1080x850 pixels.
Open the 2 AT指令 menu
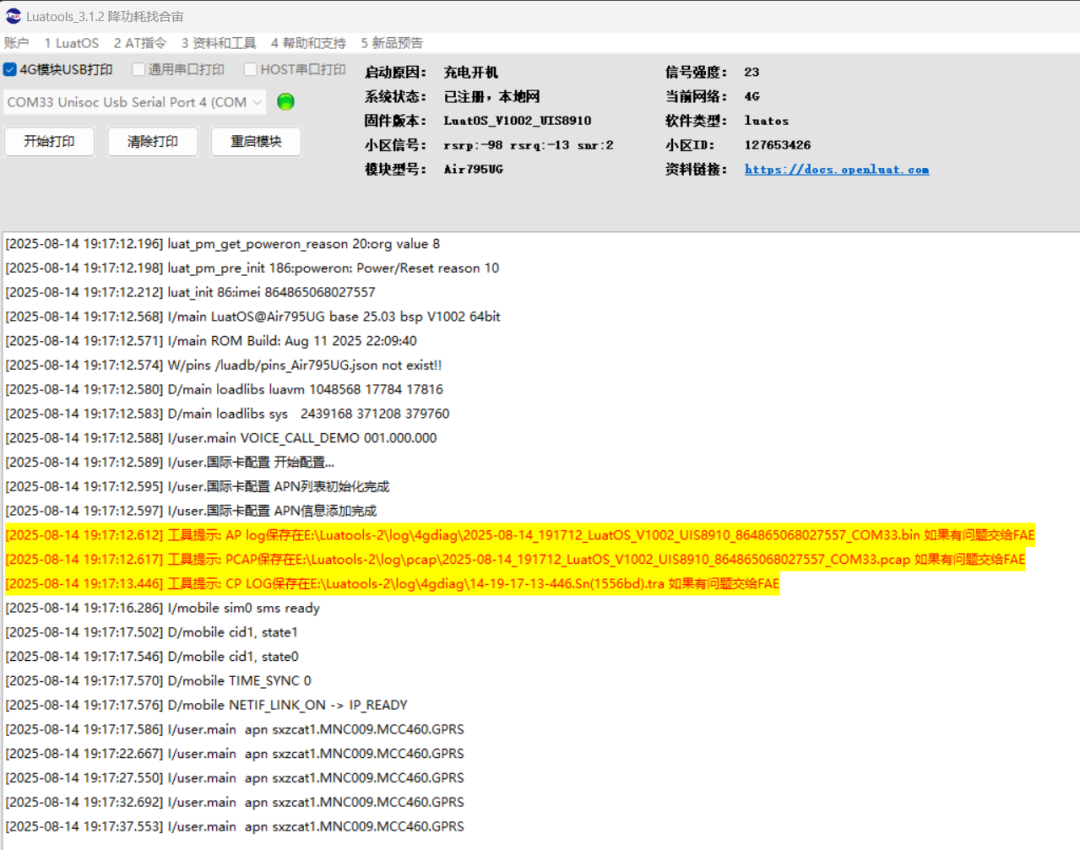point(140,43)
